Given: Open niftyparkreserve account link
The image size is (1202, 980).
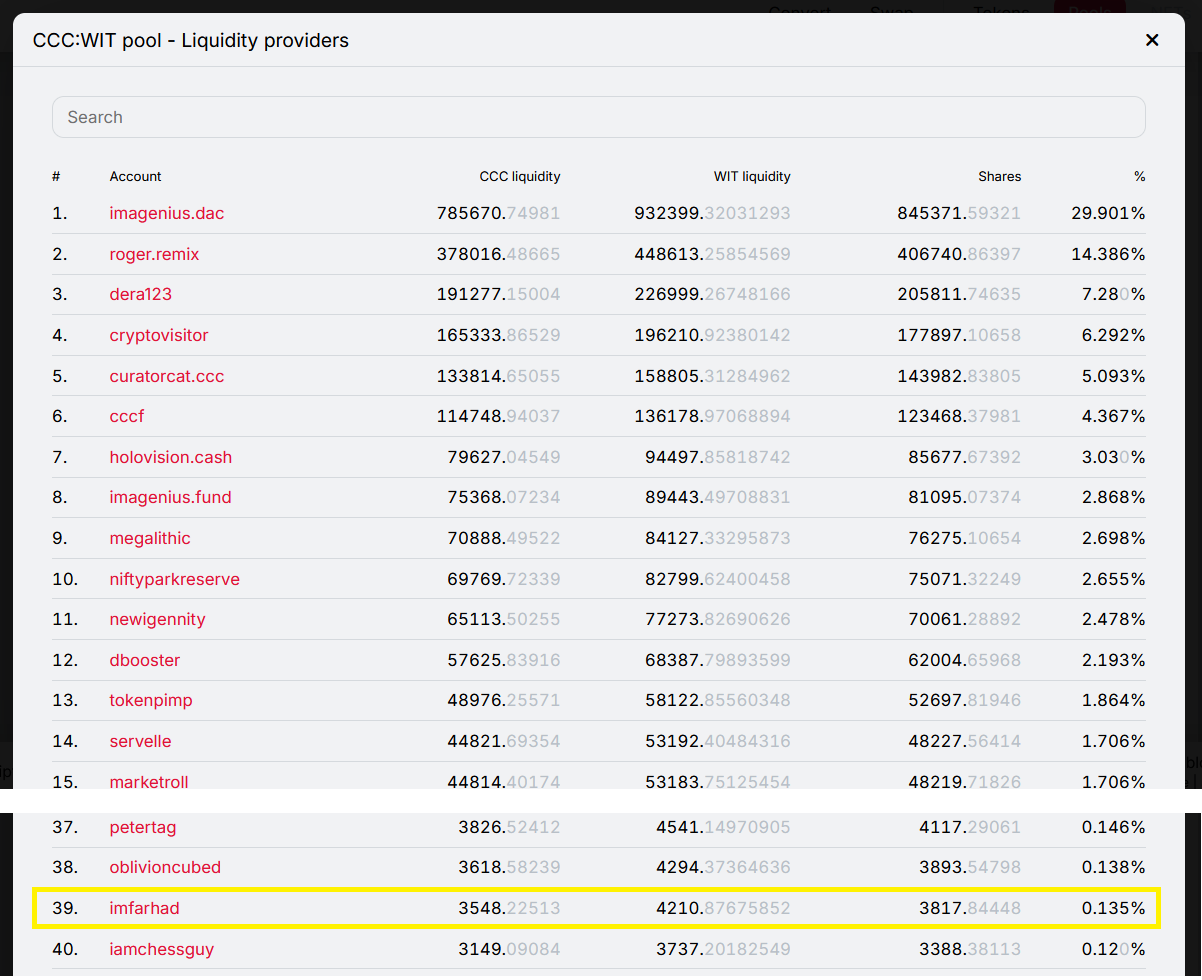Looking at the screenshot, I should 174,579.
